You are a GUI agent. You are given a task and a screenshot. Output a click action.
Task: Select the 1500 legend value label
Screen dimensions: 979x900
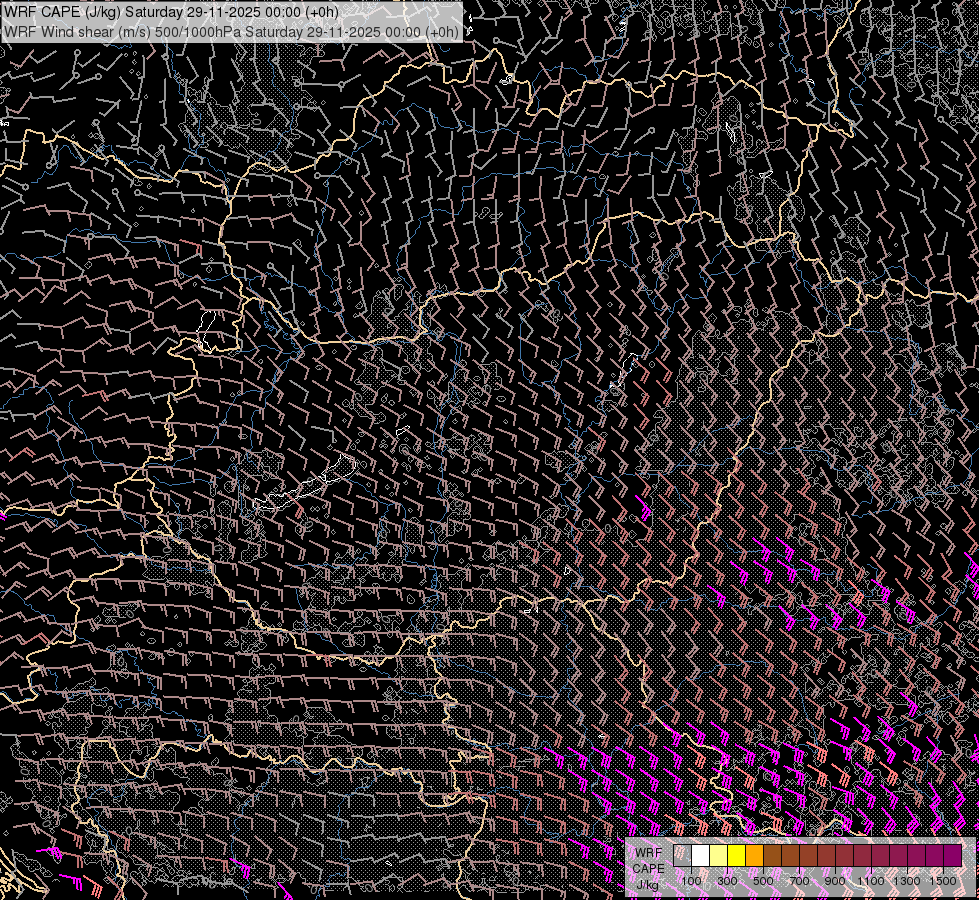[x=943, y=881]
